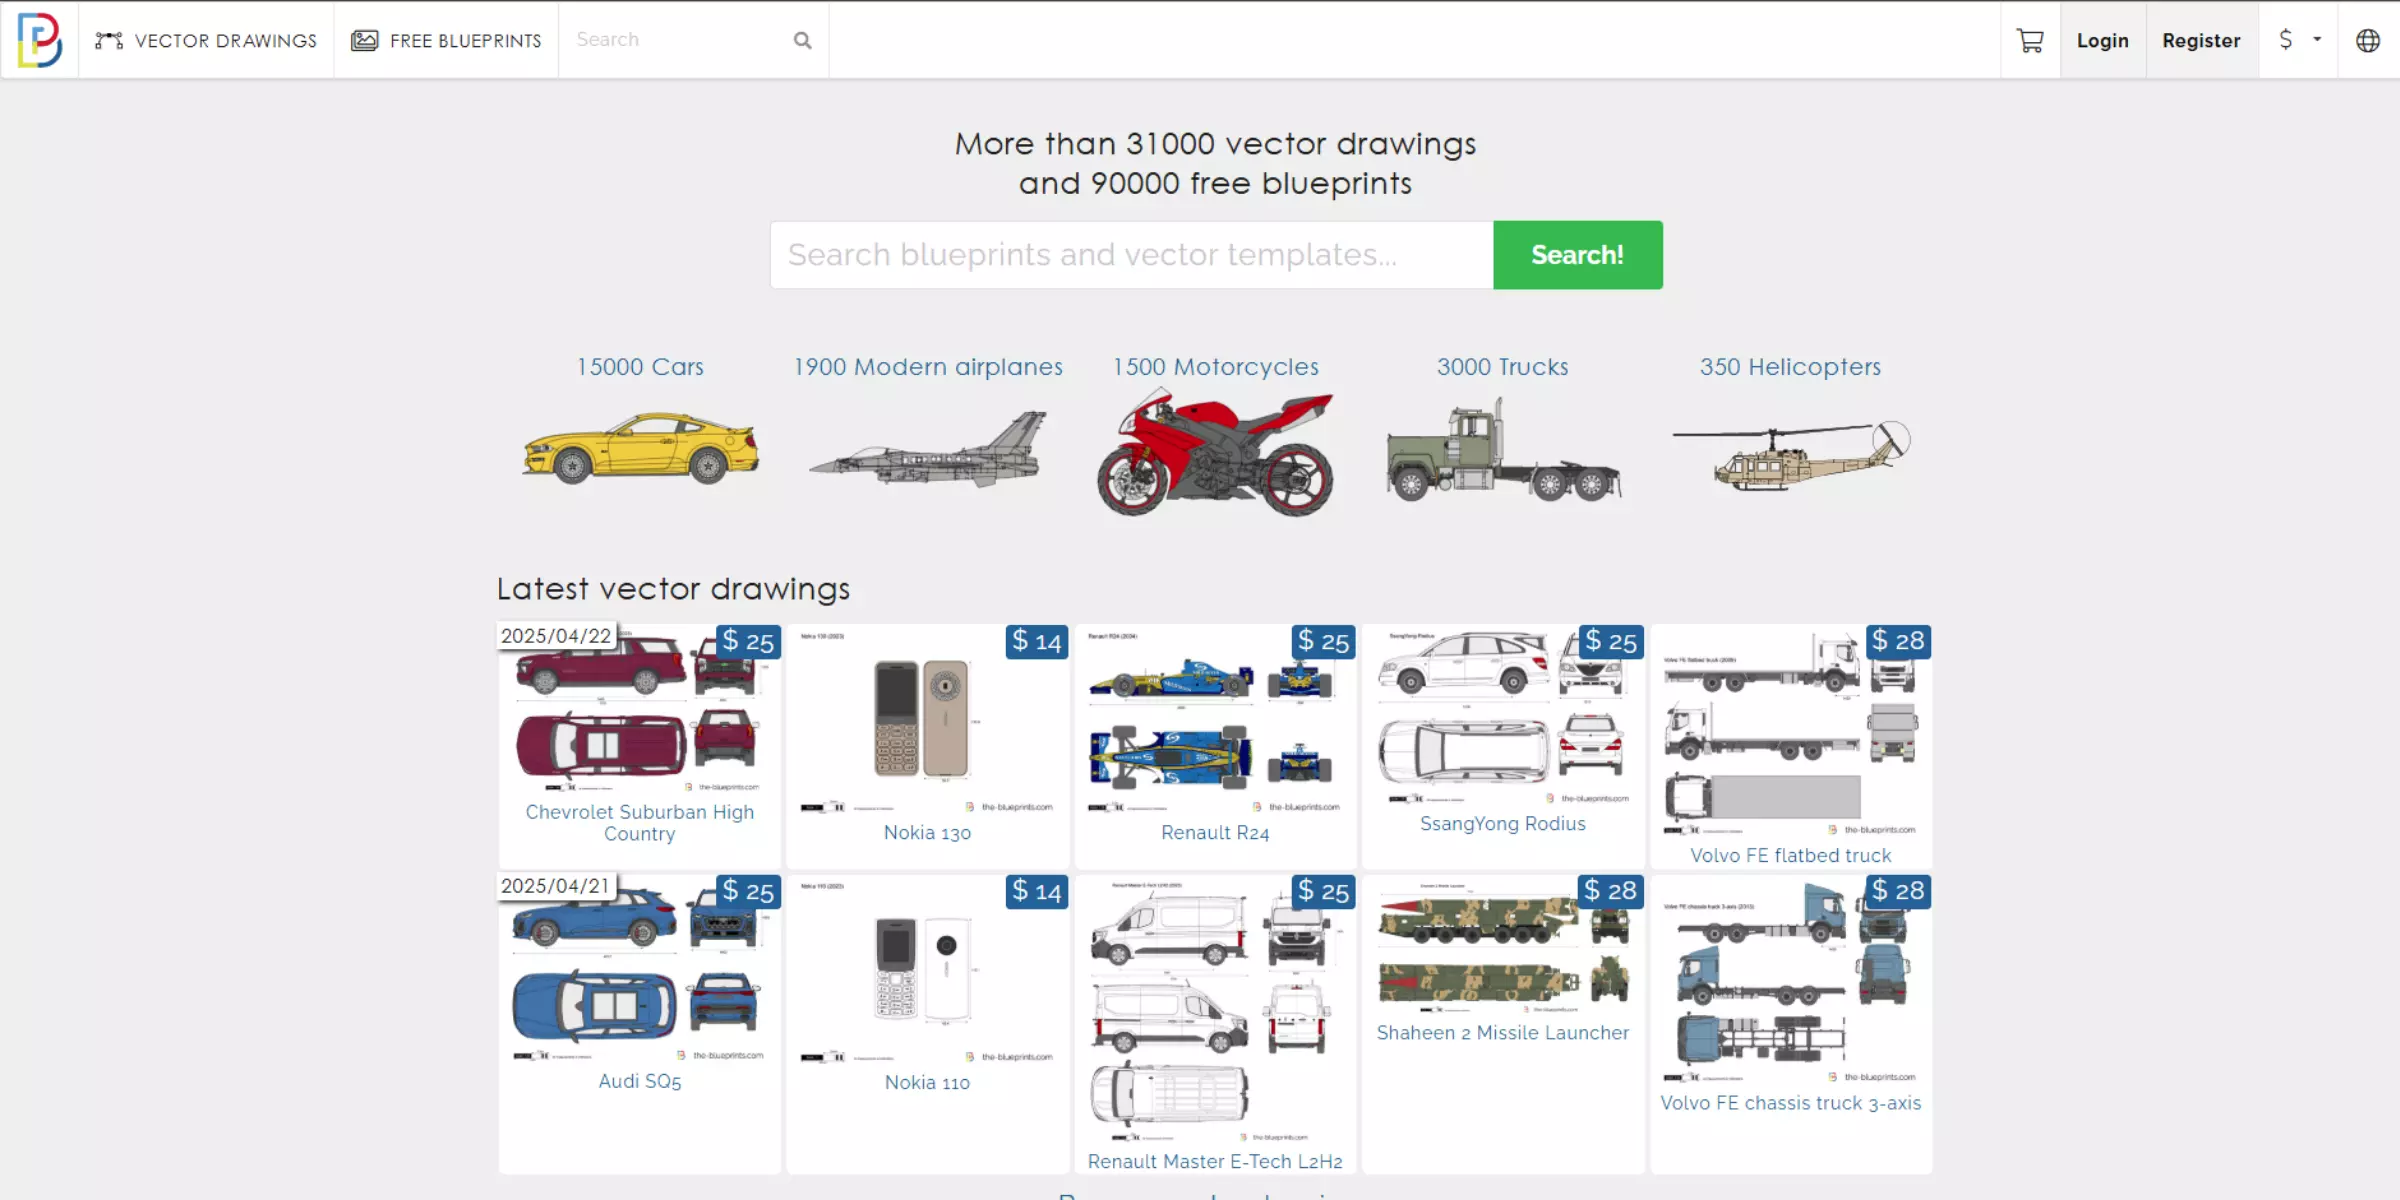Open Renault Master E-Tech L2H2 thumbnail
Screen dimensions: 2400x1200
[1215, 1010]
